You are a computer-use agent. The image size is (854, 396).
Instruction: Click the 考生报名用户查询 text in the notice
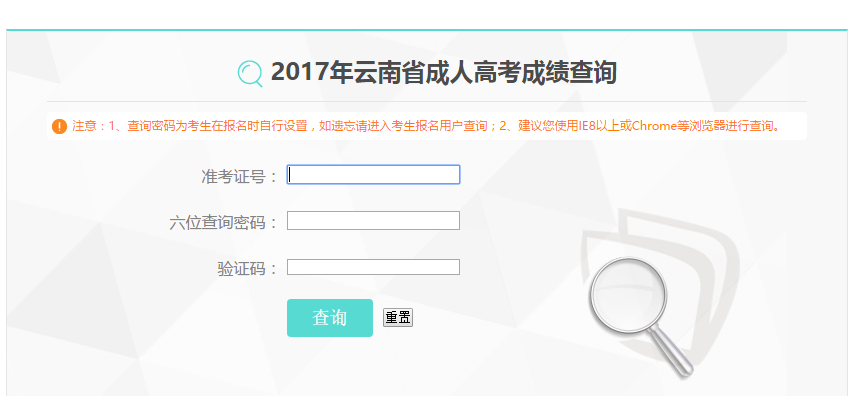click(x=443, y=126)
